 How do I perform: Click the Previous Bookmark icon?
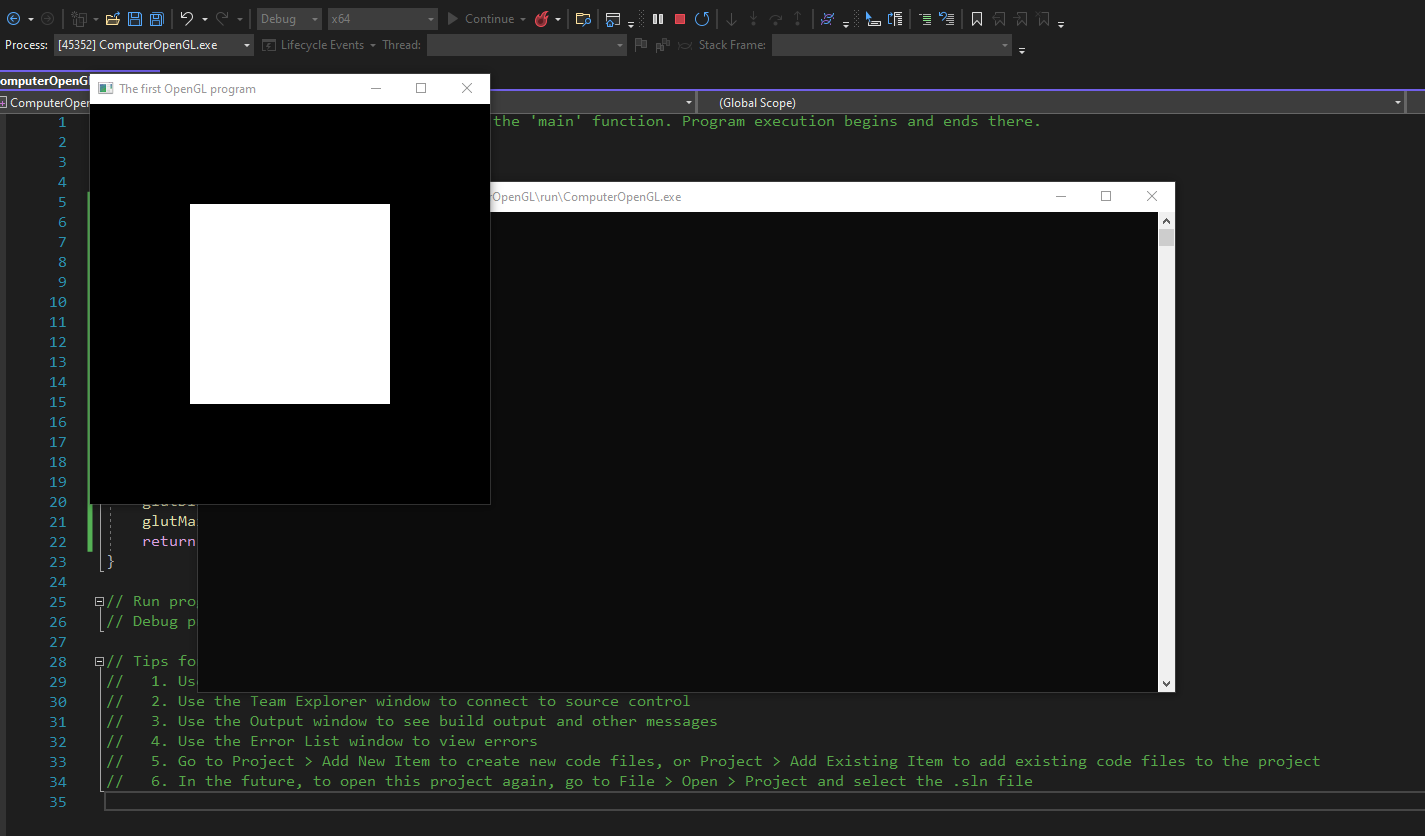click(x=999, y=19)
